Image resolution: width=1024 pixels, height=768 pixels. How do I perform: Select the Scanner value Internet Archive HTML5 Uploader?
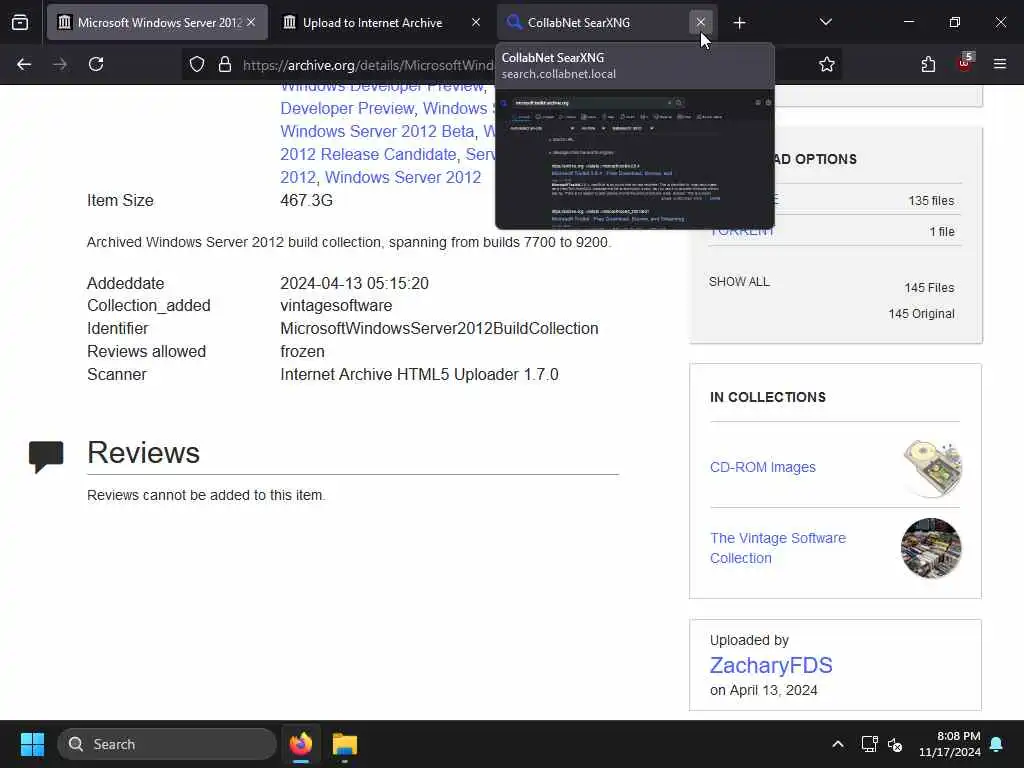tap(419, 374)
